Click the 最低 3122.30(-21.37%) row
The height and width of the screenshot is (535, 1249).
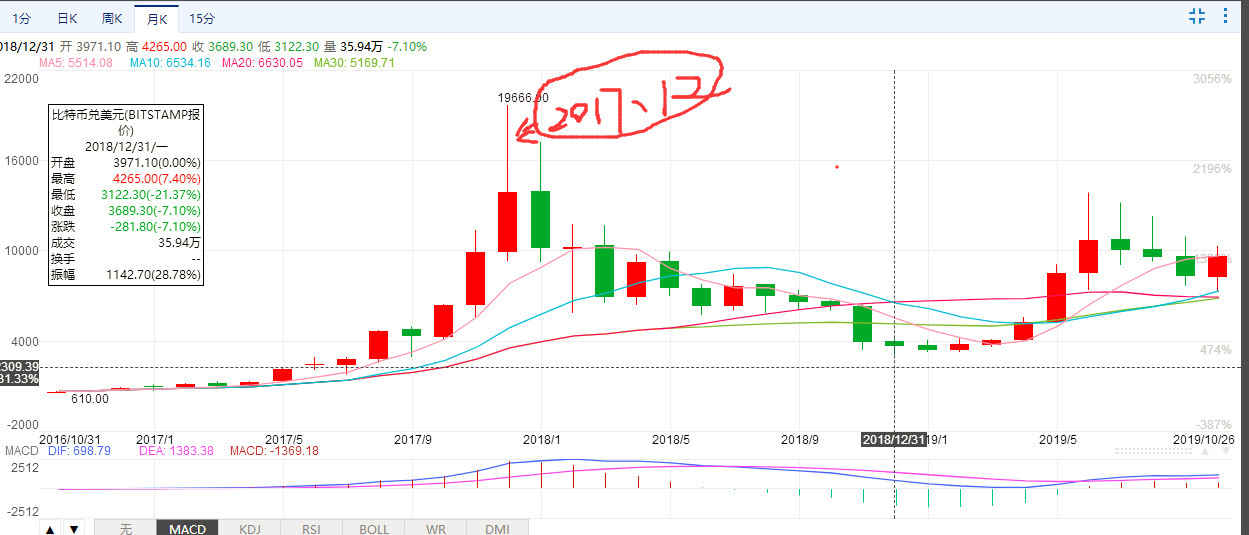point(126,194)
